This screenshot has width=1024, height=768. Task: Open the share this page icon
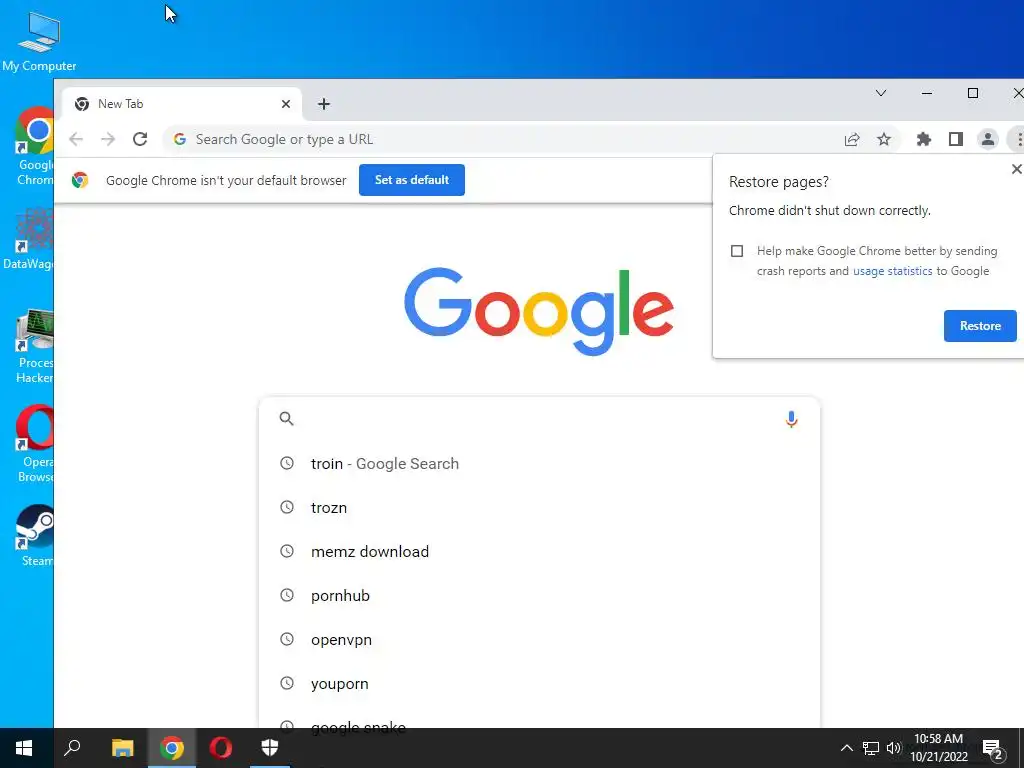(x=852, y=139)
